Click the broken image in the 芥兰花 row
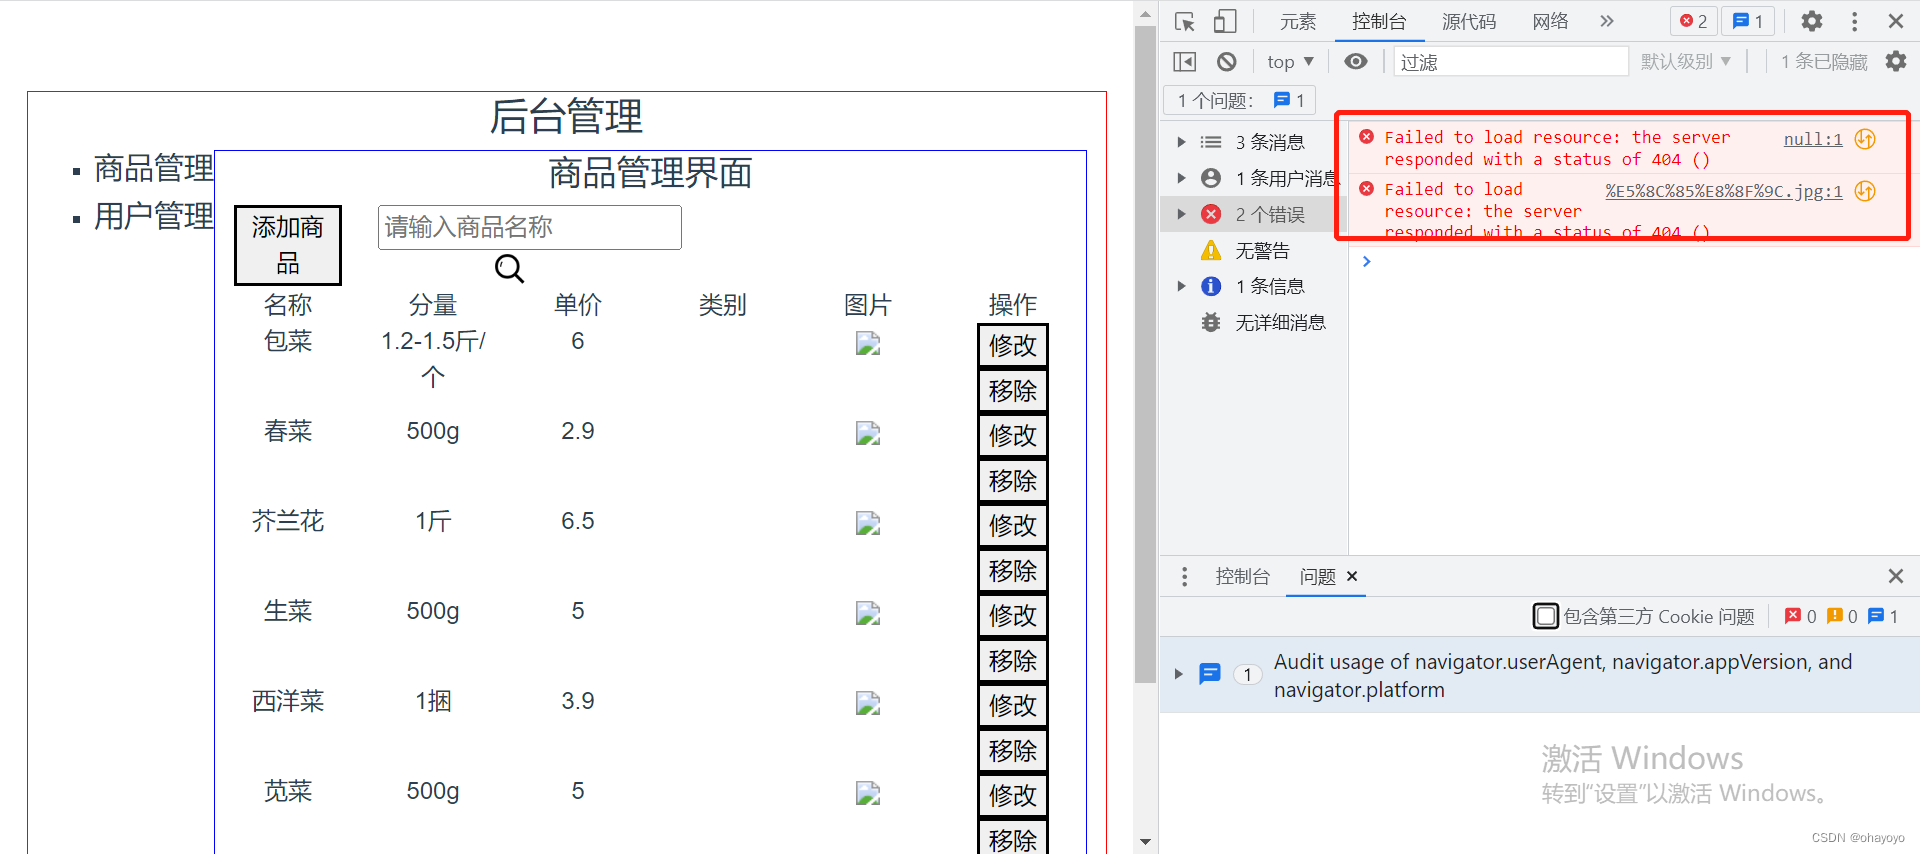Screen dimensions: 1920x854 pyautogui.click(x=868, y=524)
